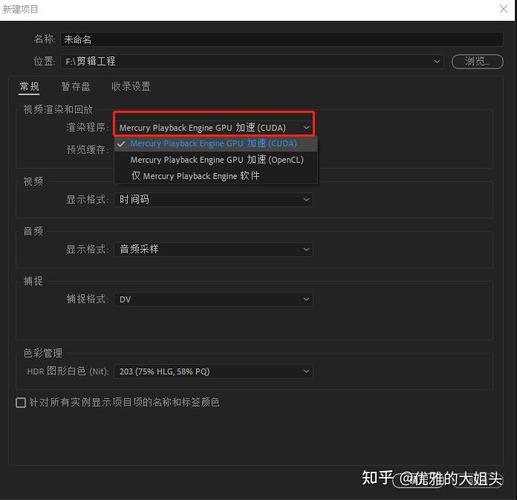
Task: Click the checkmark beside the CUDA entry
Action: click(x=121, y=144)
